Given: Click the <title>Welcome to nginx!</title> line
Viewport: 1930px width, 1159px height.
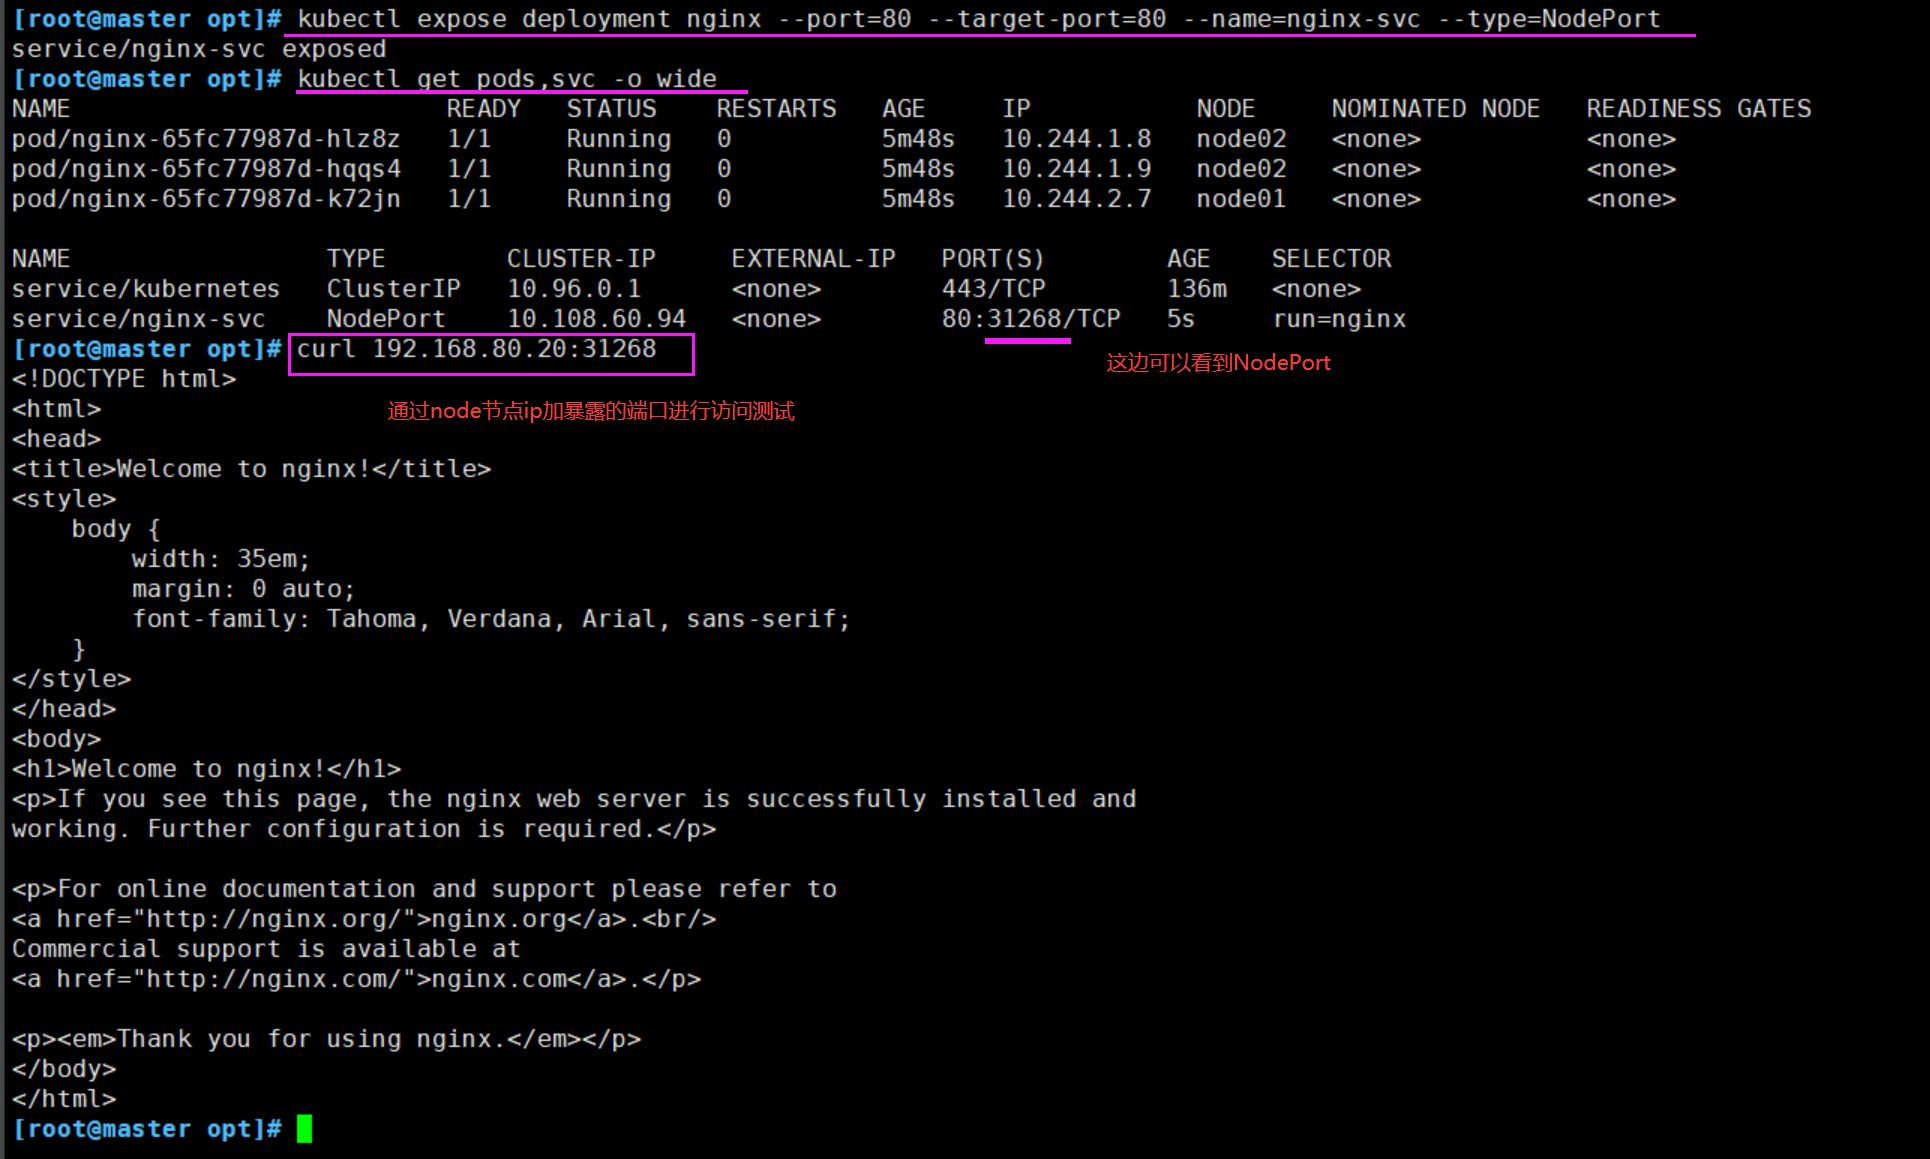Looking at the screenshot, I should (252, 469).
